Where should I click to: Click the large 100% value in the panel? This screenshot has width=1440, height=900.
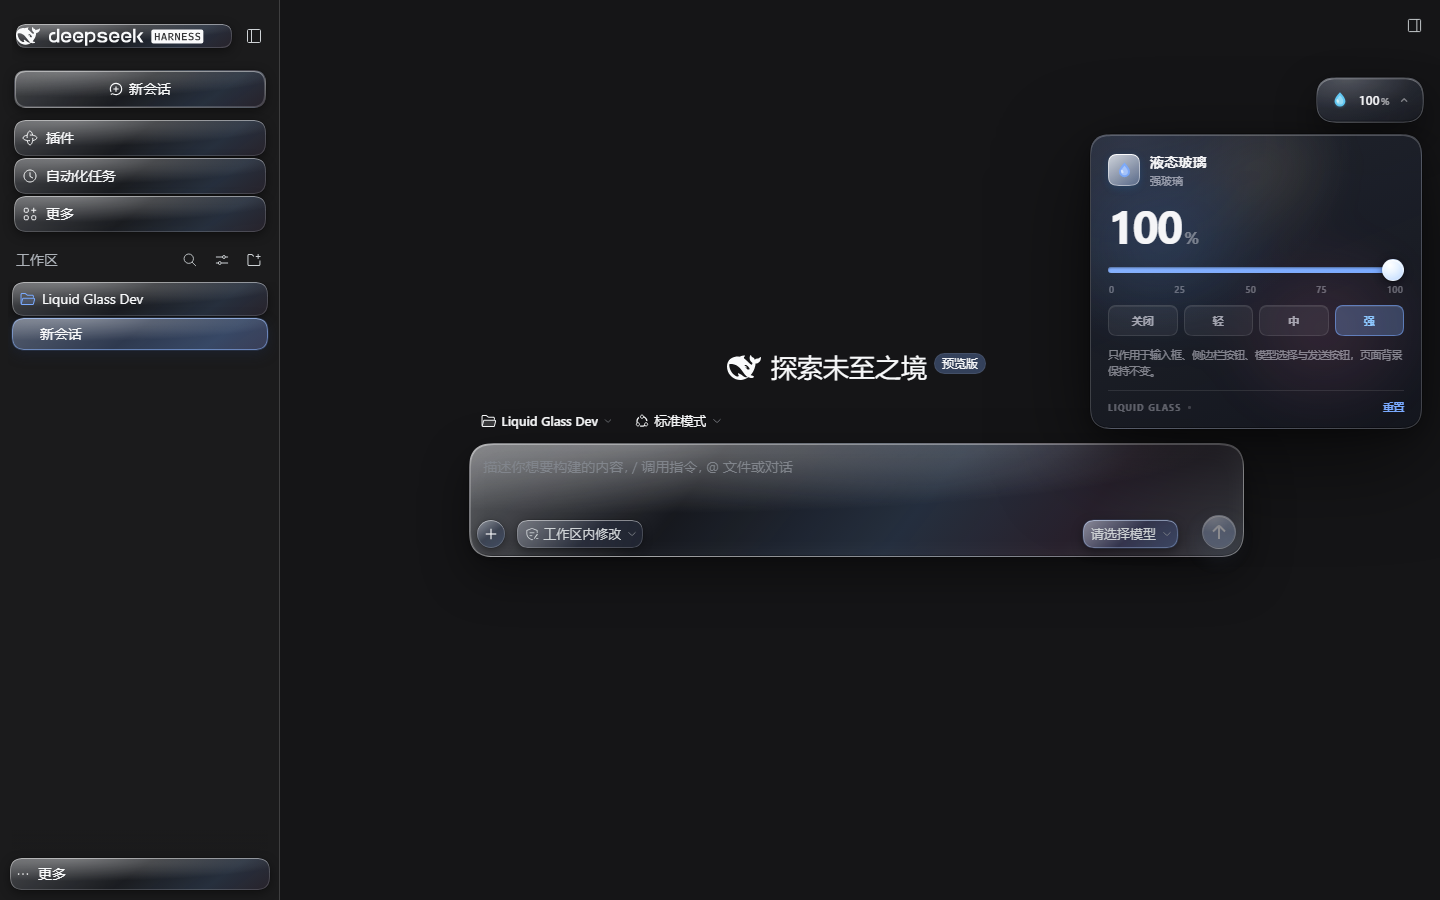click(x=1154, y=228)
